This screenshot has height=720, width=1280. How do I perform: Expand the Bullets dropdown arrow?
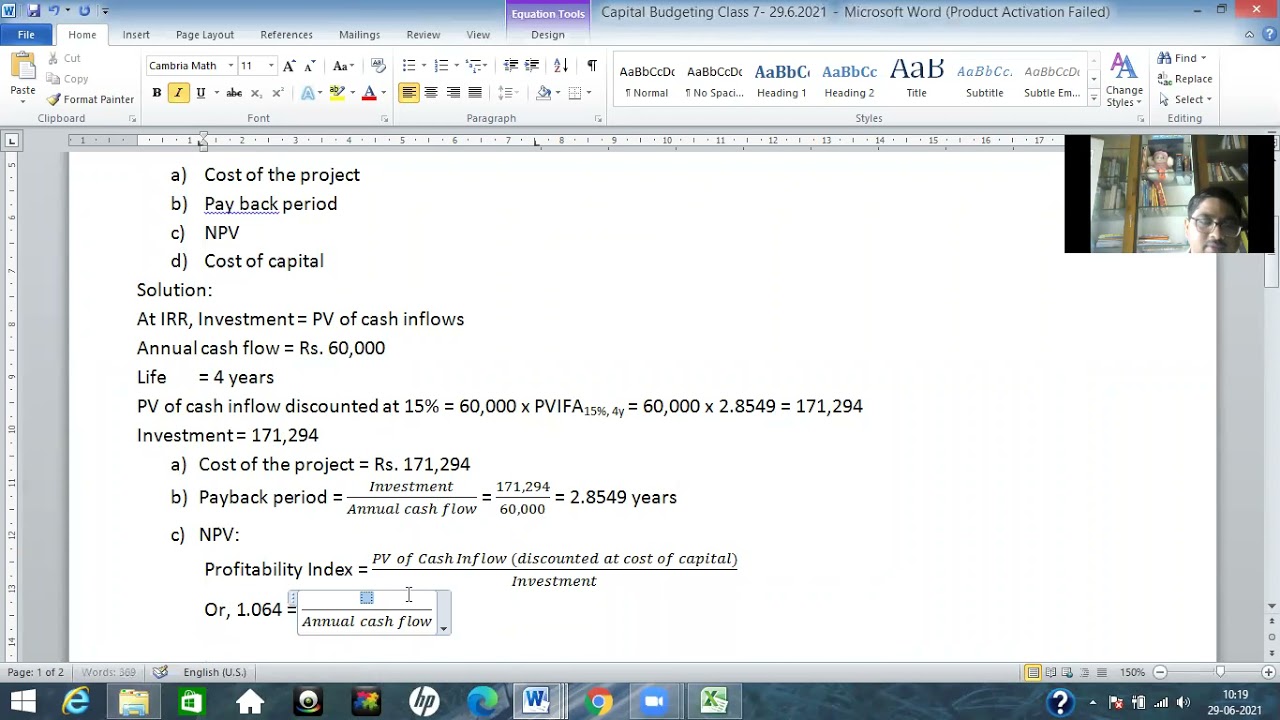coord(424,65)
